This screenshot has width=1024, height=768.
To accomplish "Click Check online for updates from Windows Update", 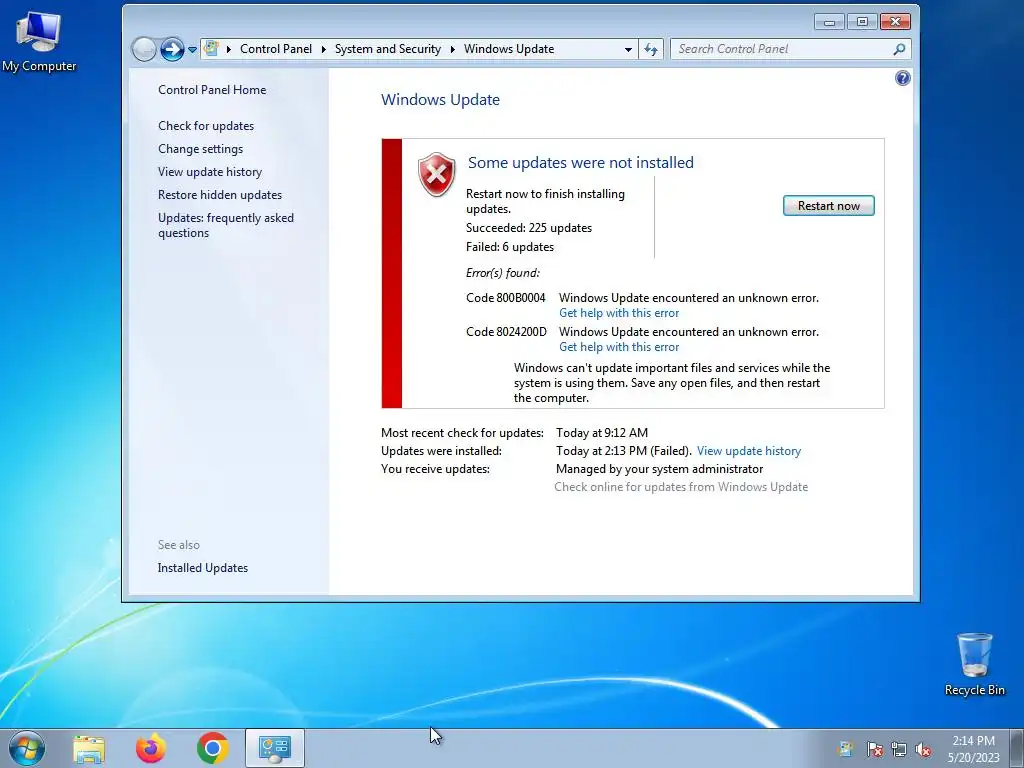I will coord(681,487).
